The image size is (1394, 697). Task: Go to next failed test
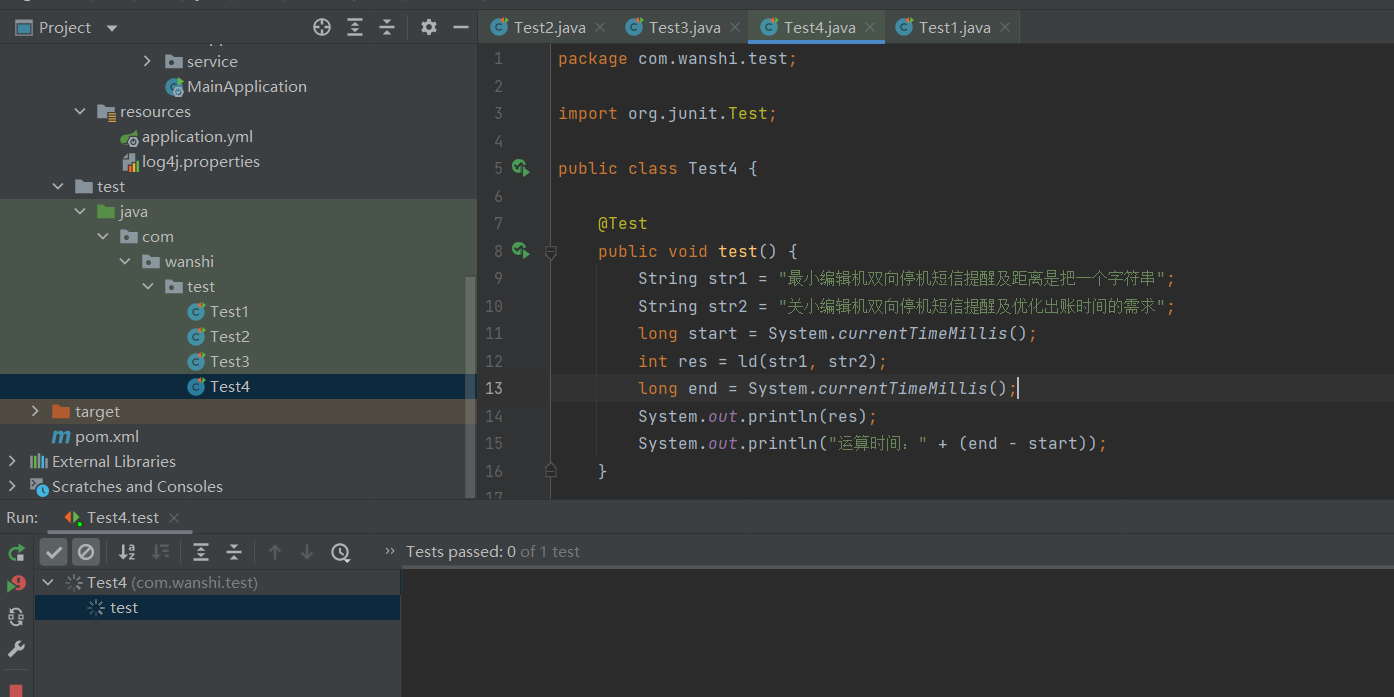307,552
